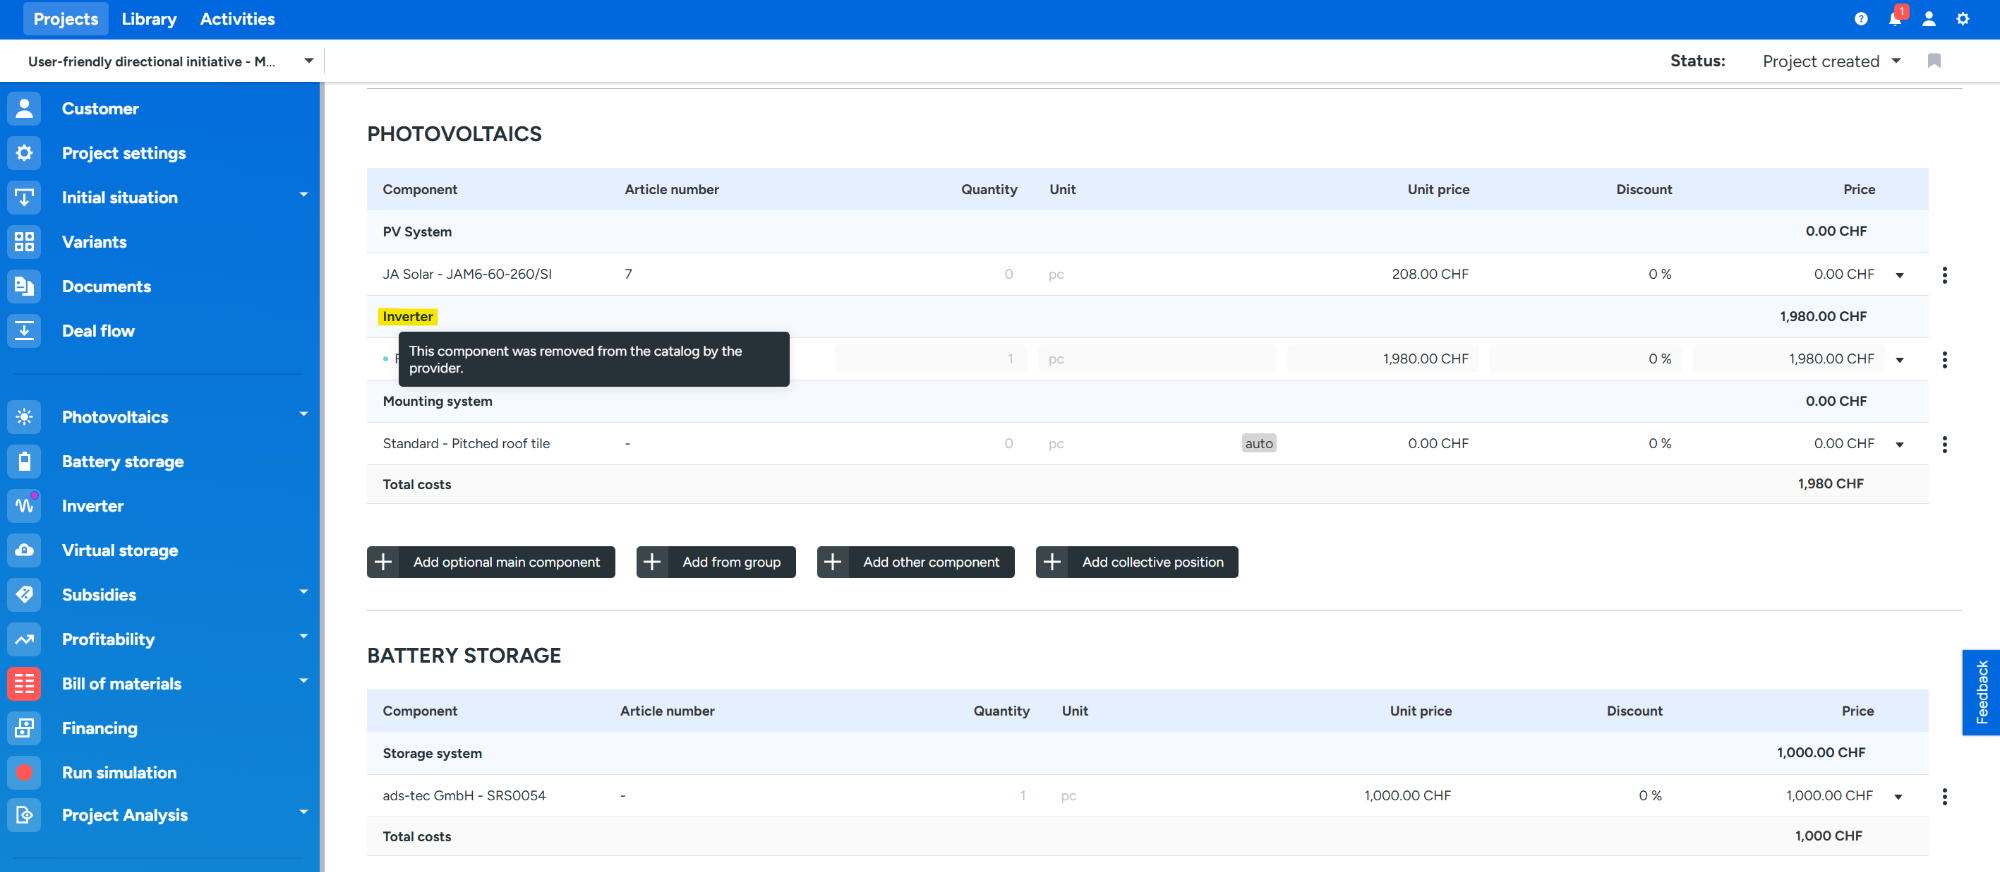Click Add optional main component button

click(491, 562)
